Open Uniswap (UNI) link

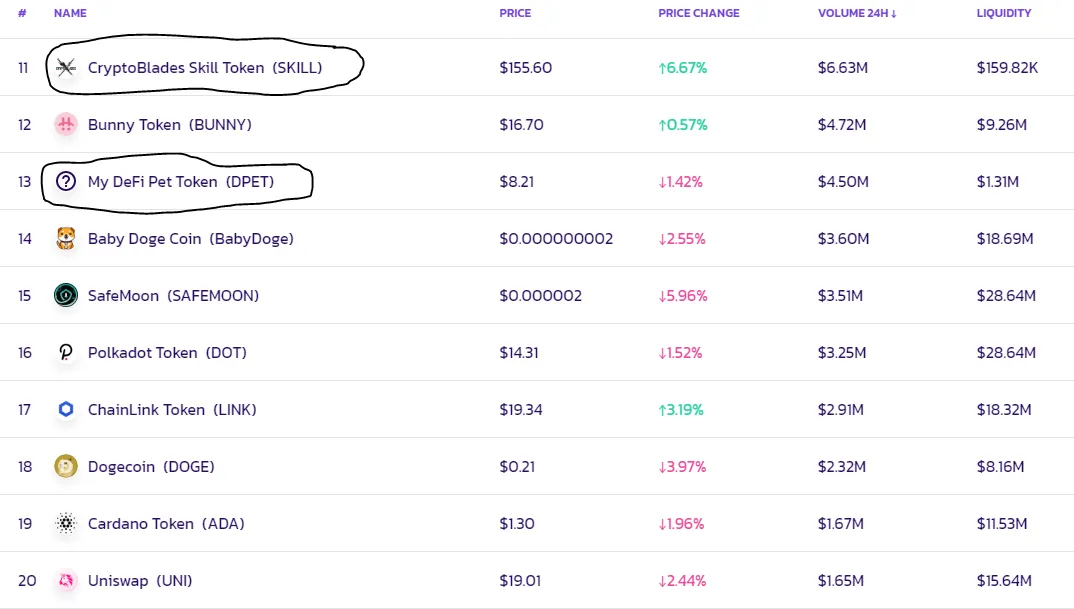pos(140,580)
